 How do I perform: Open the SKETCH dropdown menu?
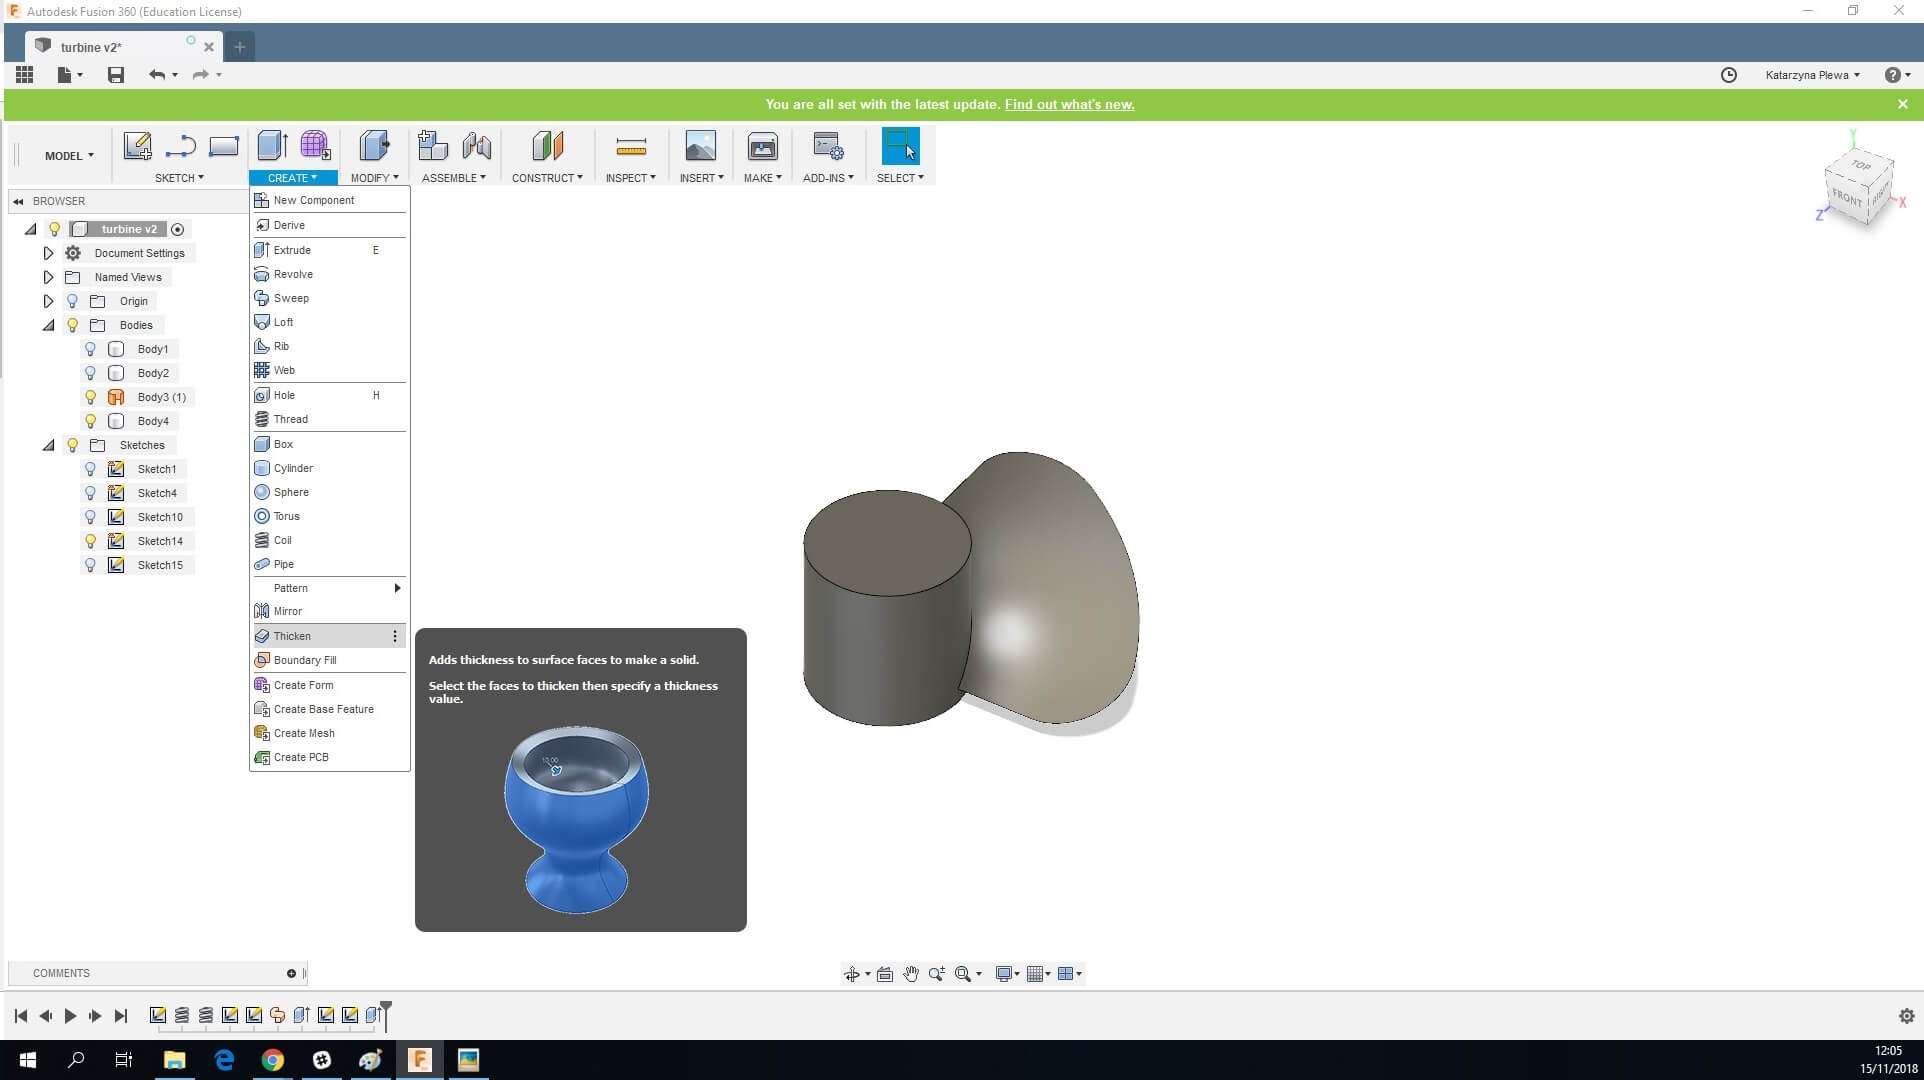pyautogui.click(x=179, y=178)
